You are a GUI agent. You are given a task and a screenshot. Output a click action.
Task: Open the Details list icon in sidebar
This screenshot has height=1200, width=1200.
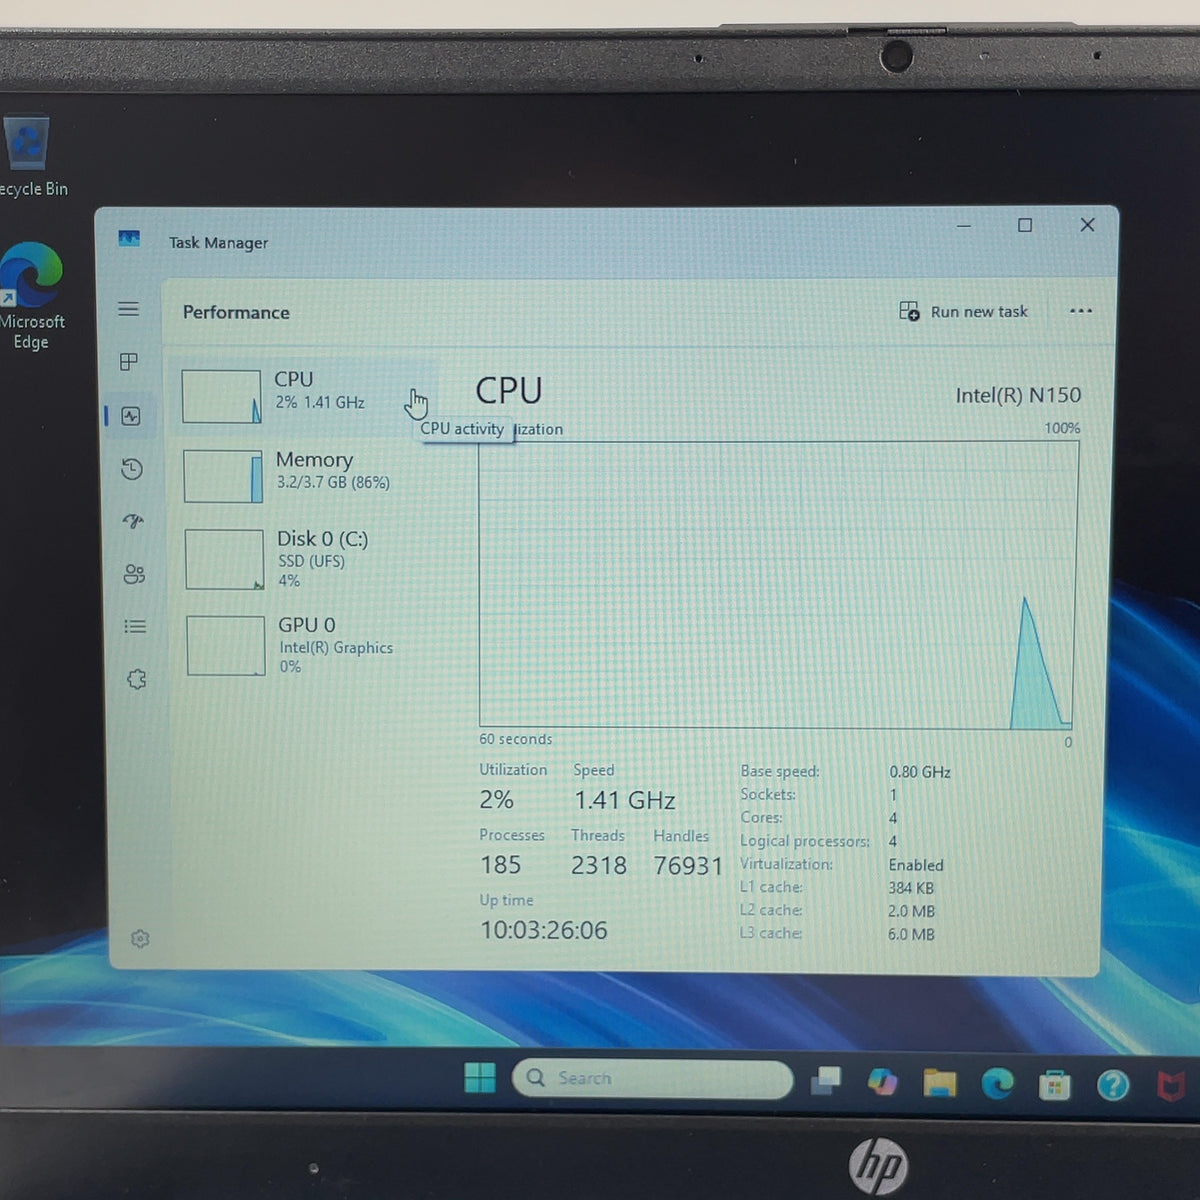(x=135, y=626)
